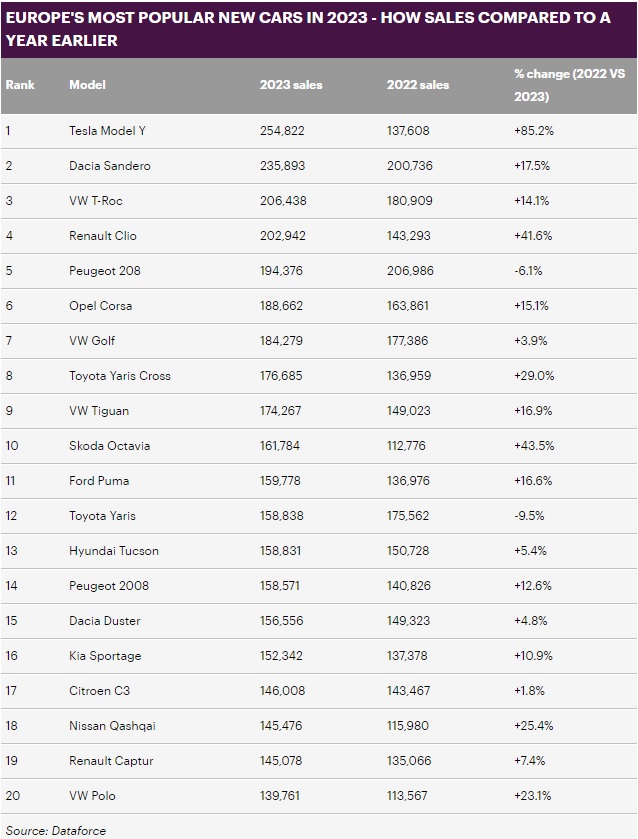This screenshot has height=839, width=638.
Task: Click Toyota Yaris -9.5% change value
Action: [529, 516]
